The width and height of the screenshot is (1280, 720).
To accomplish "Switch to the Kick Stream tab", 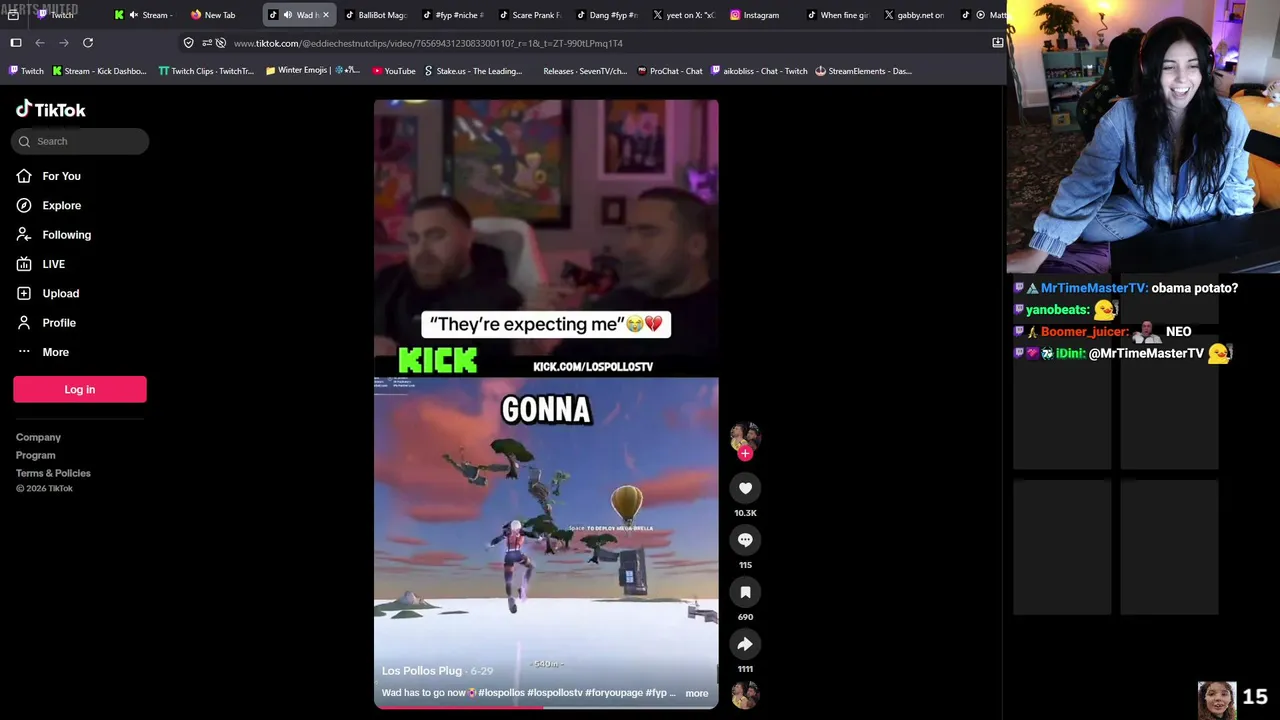I will pos(143,15).
